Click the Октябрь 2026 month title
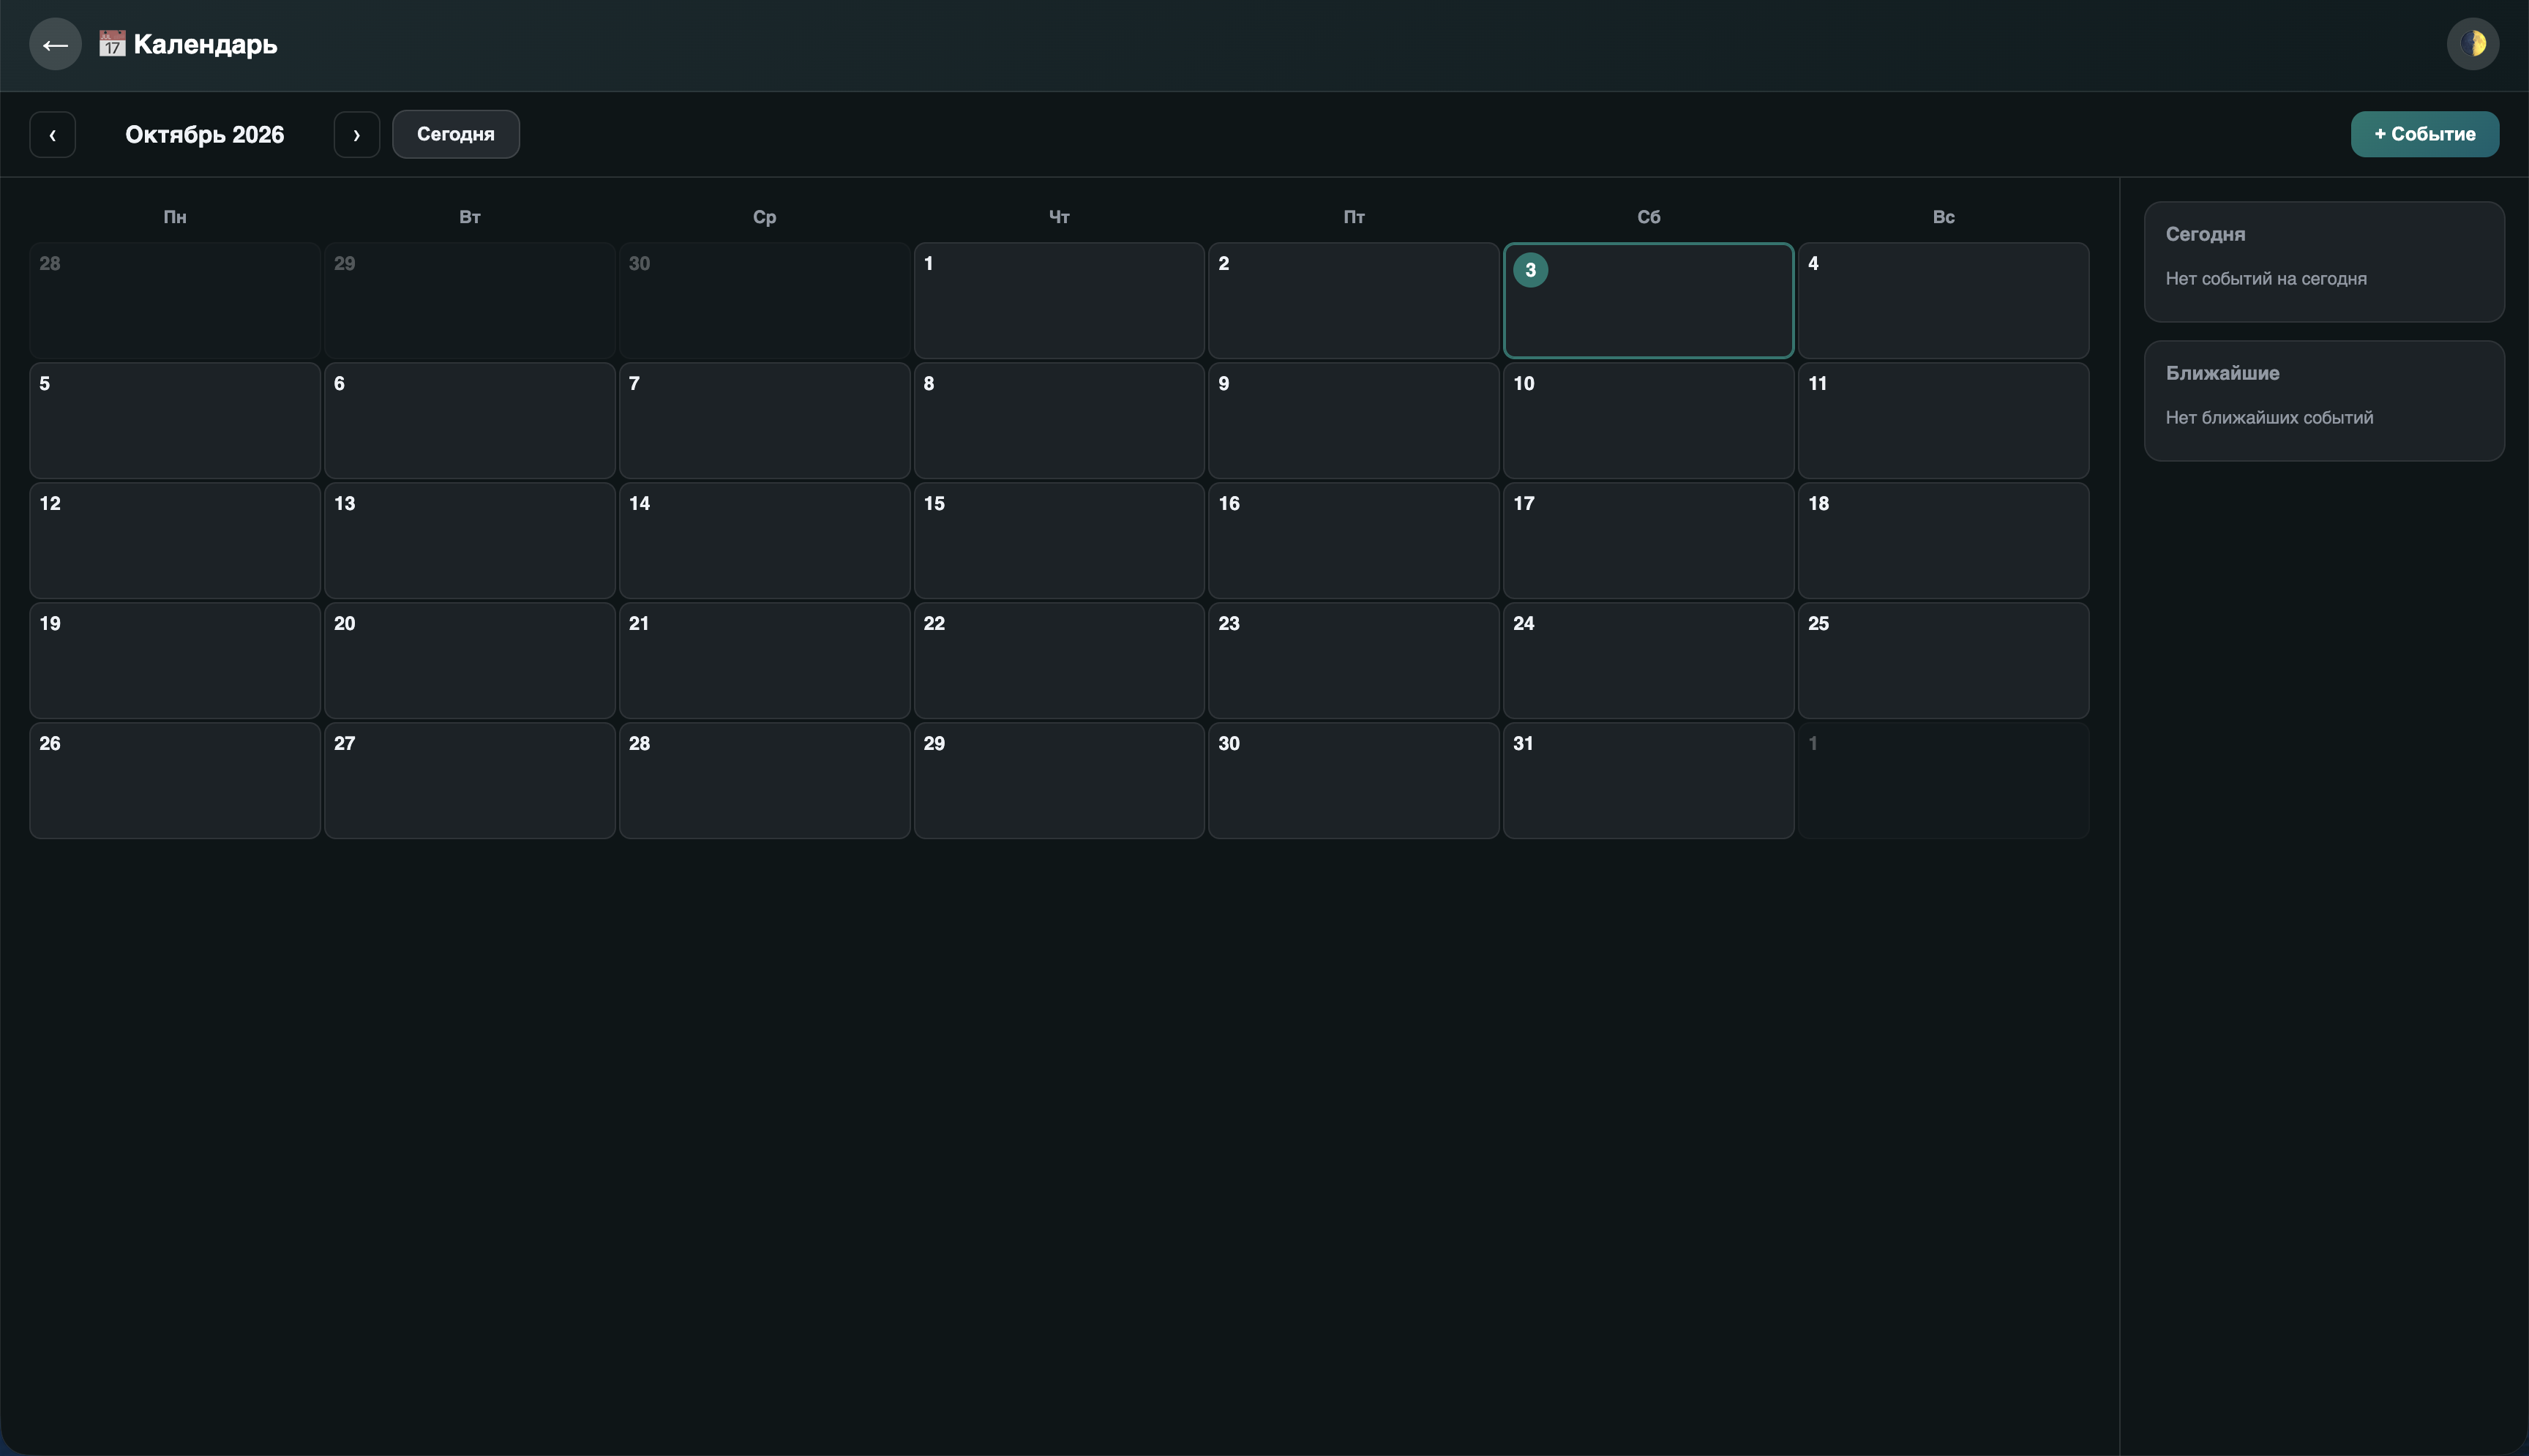Image resolution: width=2529 pixels, height=1456 pixels. (x=204, y=134)
